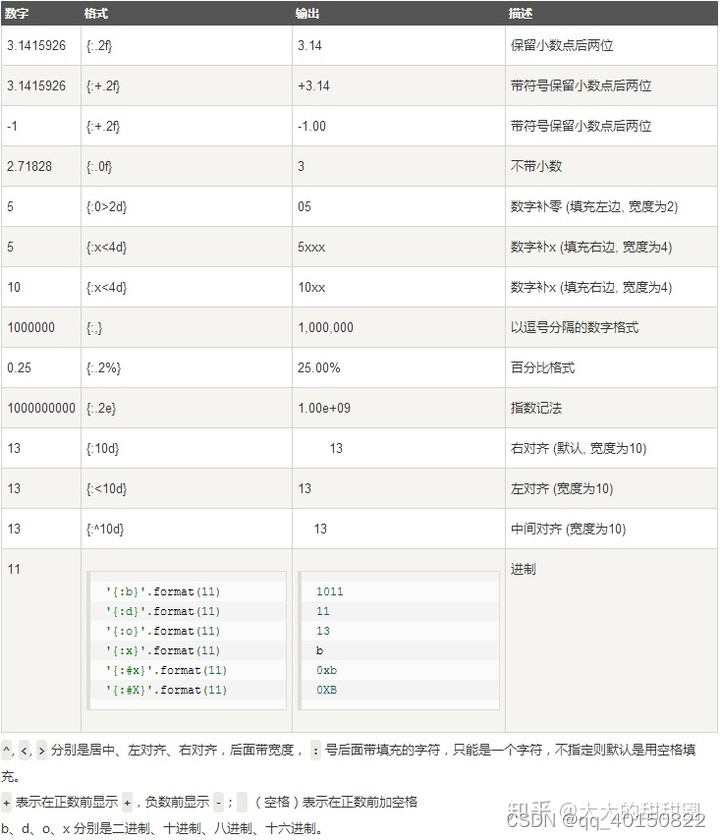Click code line '{:d}'.format(11)
Viewport: 720px width, 840px height.
tap(163, 611)
